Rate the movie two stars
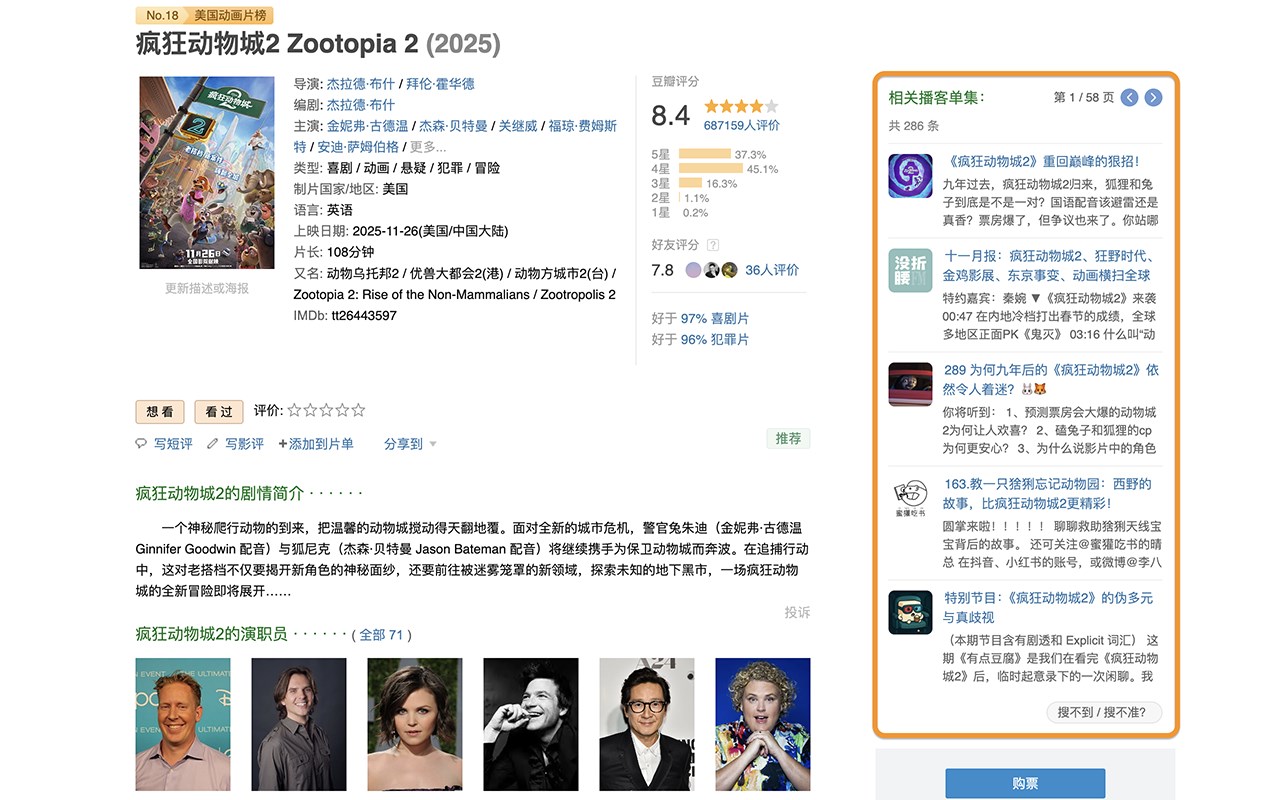This screenshot has width=1280, height=800. click(310, 410)
